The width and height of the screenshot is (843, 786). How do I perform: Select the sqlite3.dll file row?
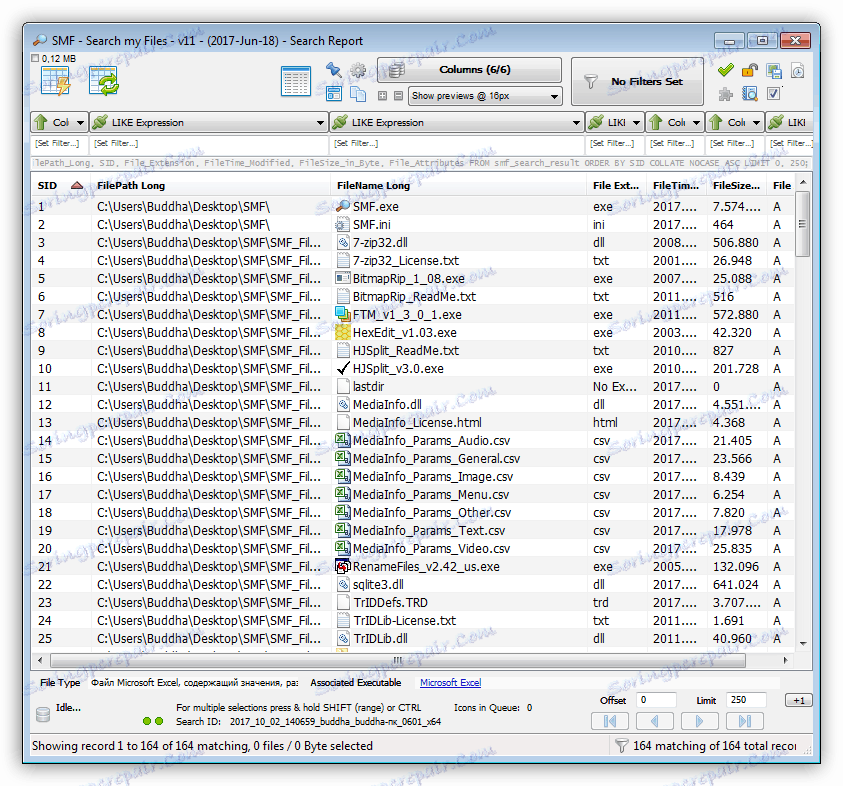[x=412, y=584]
